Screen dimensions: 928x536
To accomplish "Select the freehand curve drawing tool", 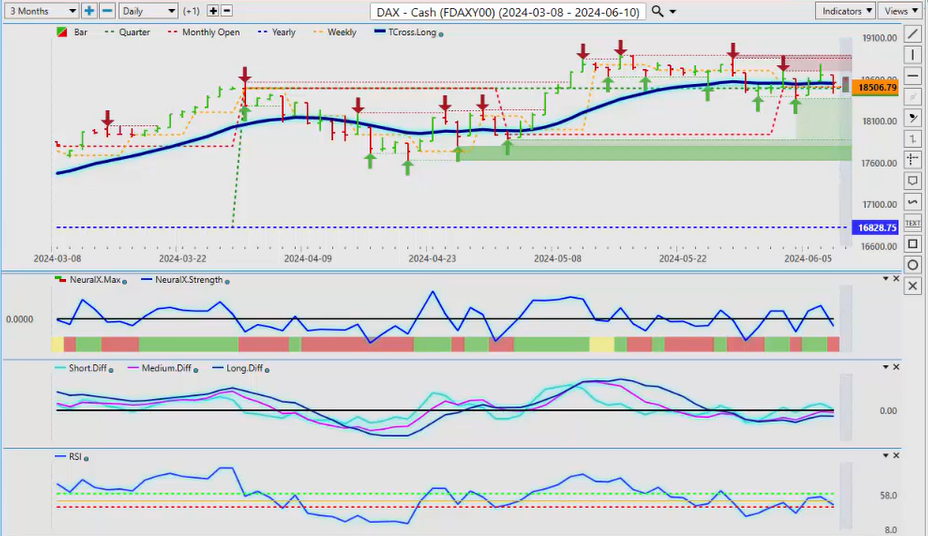I will [913, 202].
